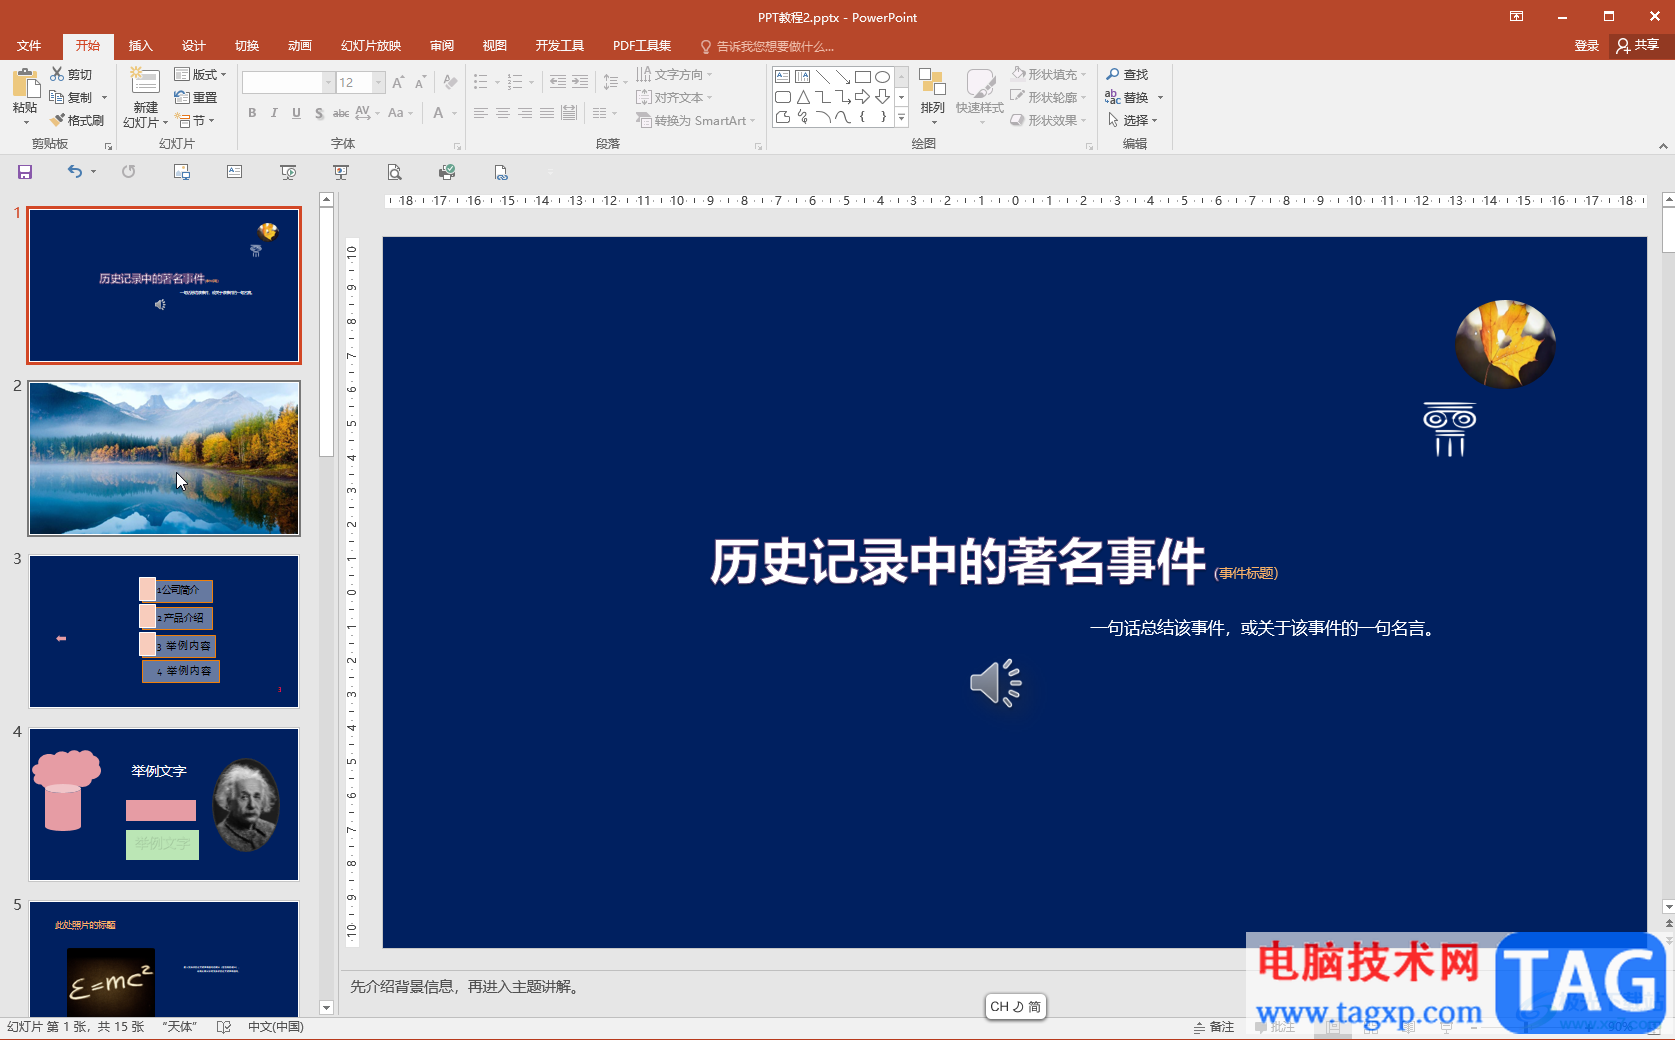Save the presentation from quick access toolbar
This screenshot has width=1675, height=1040.
pos(25,172)
